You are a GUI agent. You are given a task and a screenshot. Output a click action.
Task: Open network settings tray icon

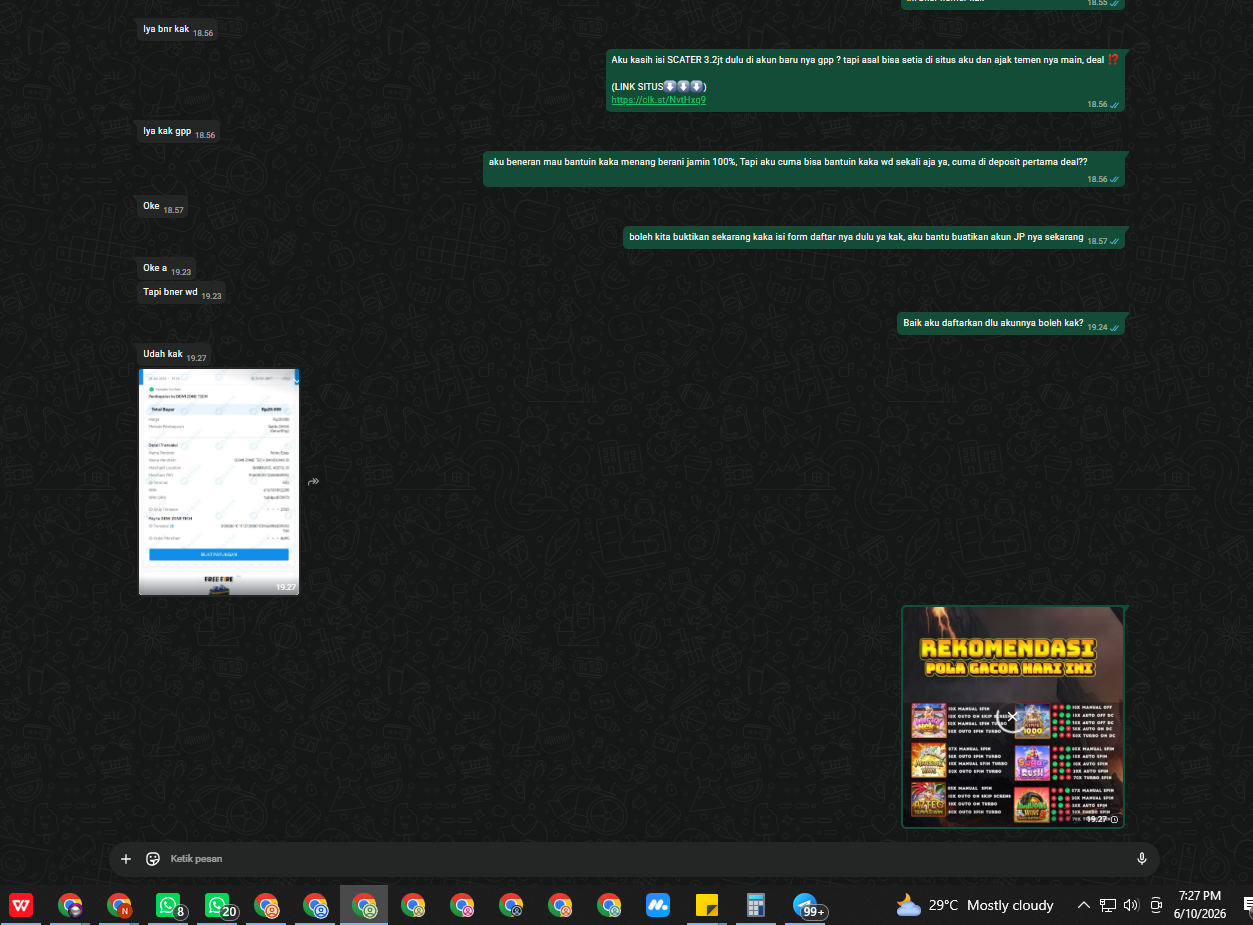(1108, 906)
